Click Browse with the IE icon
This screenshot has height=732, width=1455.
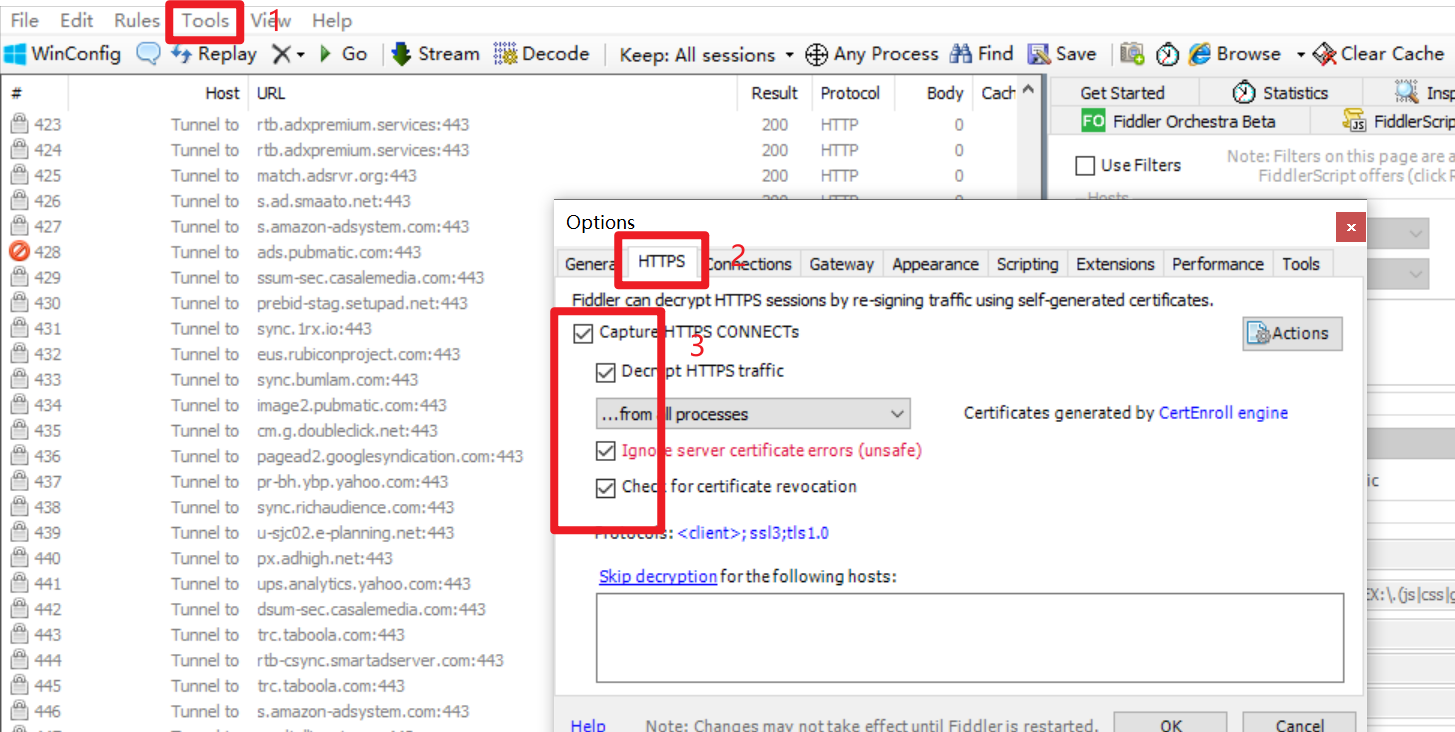point(1235,54)
